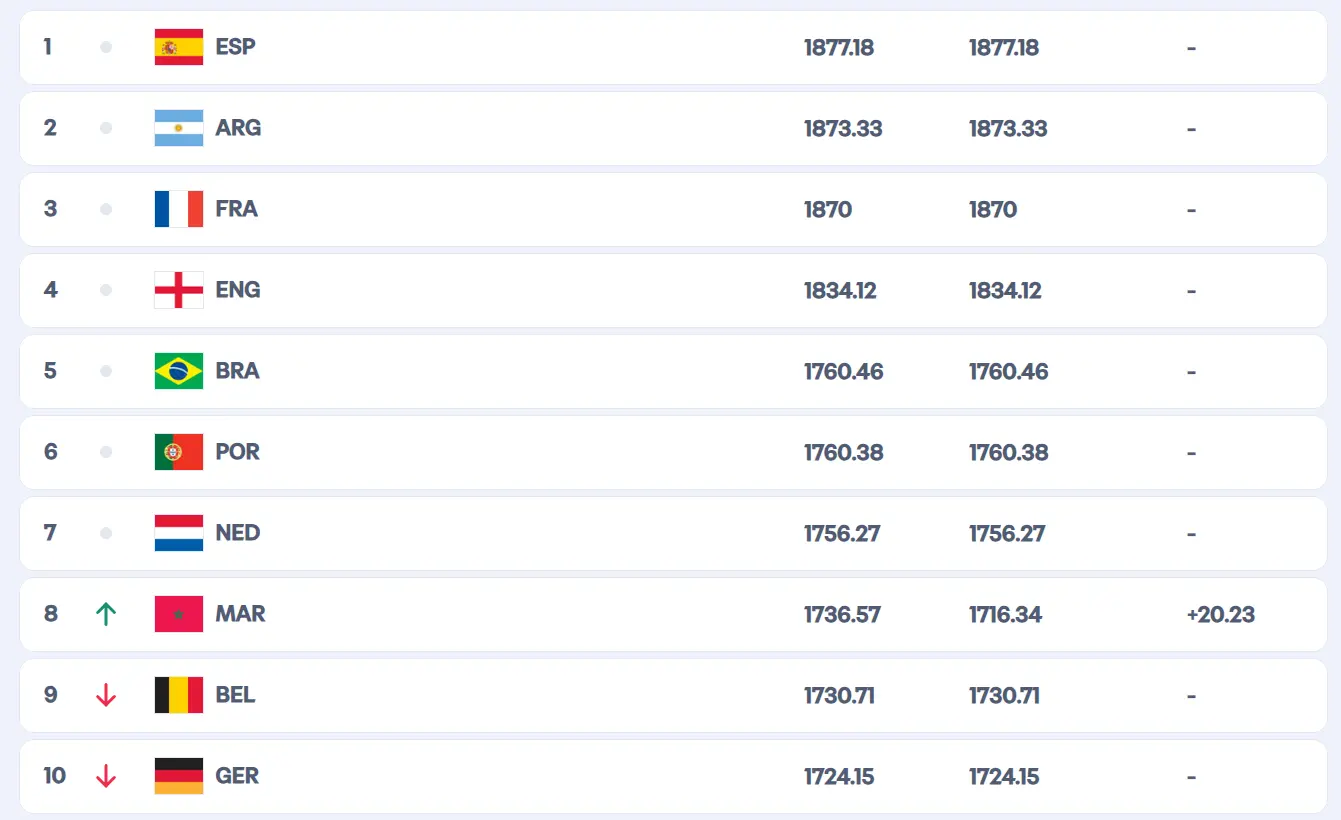Click the Spain flag icon
This screenshot has height=820, width=1341.
179,47
